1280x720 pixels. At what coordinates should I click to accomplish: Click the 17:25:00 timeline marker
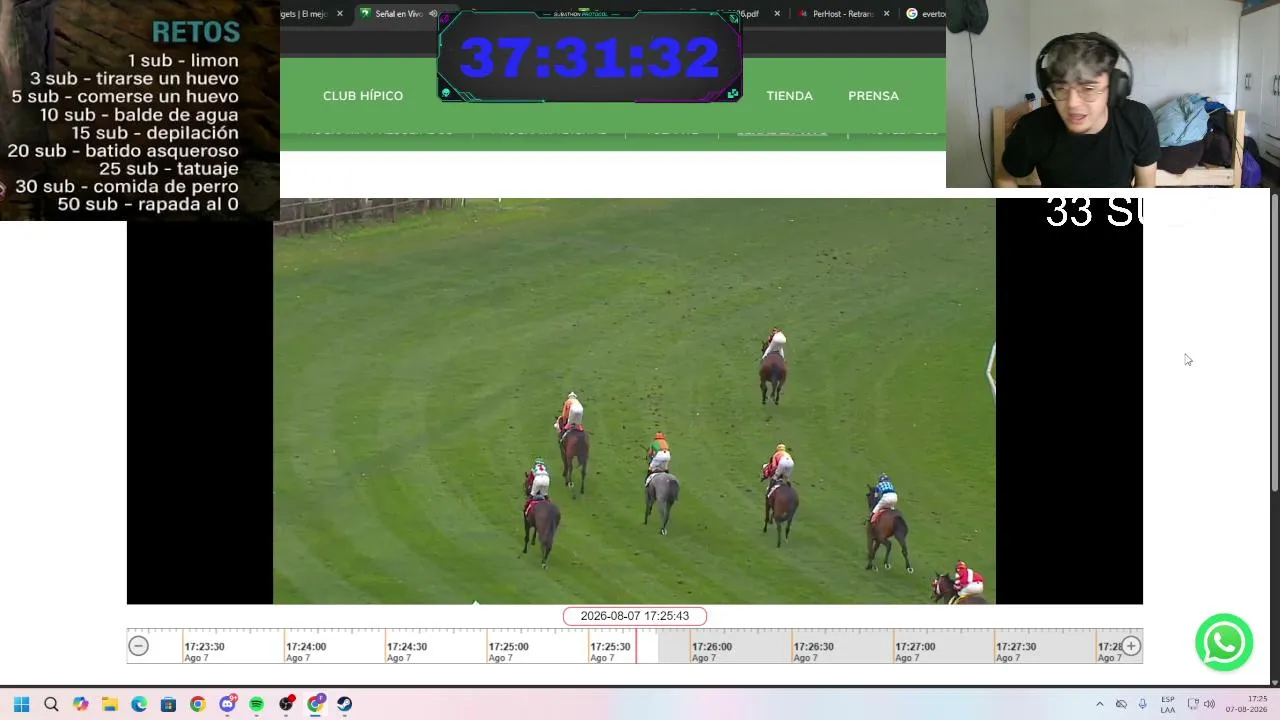[508, 647]
